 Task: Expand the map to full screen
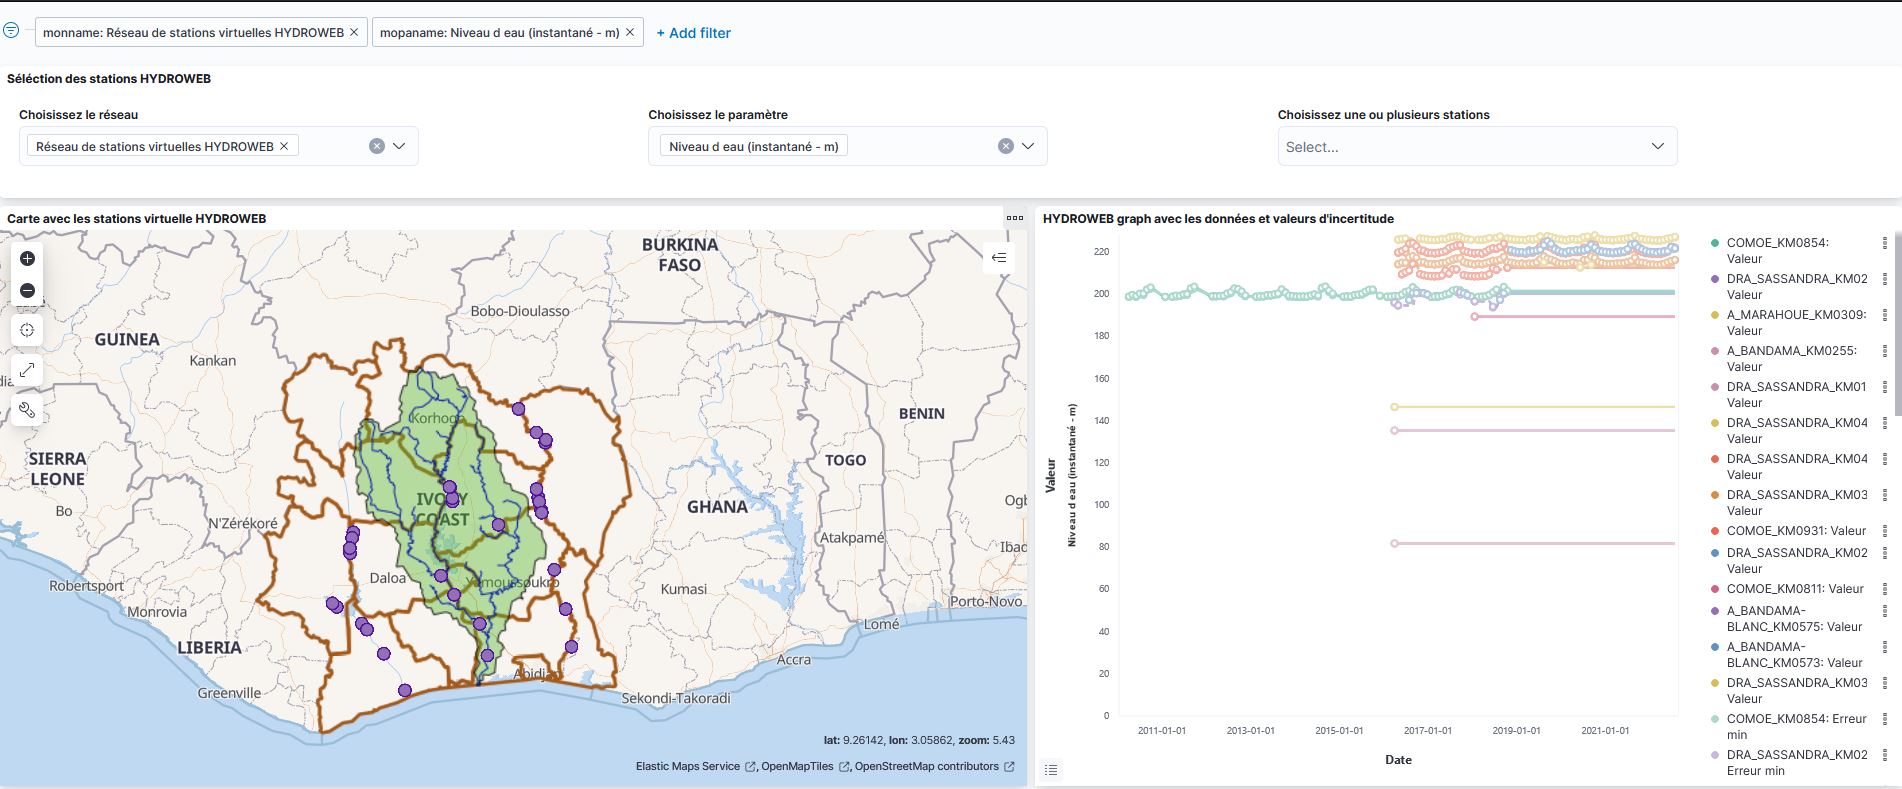(27, 370)
